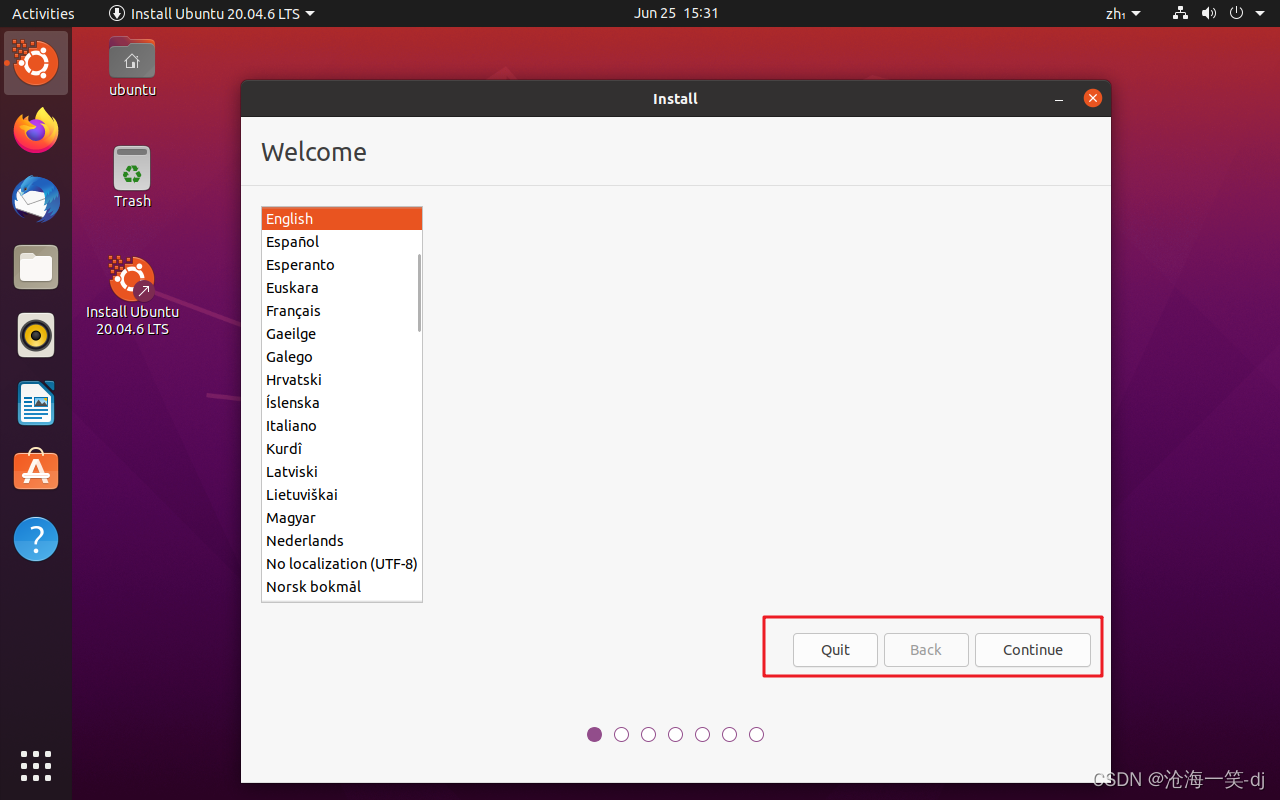Viewport: 1280px width, 800px height.
Task: Open the keyboard input source menu
Action: [x=1122, y=13]
